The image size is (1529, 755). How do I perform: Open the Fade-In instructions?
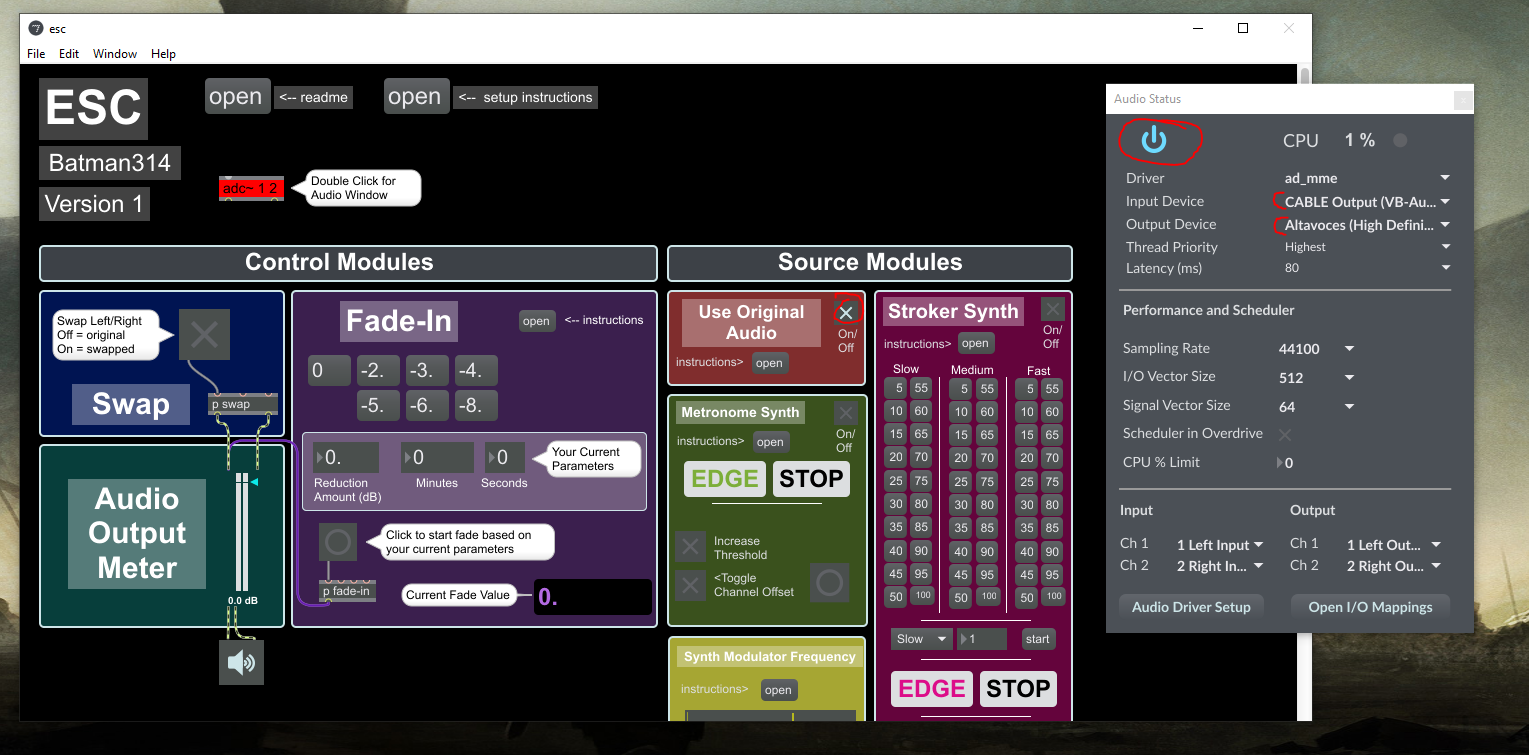point(537,321)
